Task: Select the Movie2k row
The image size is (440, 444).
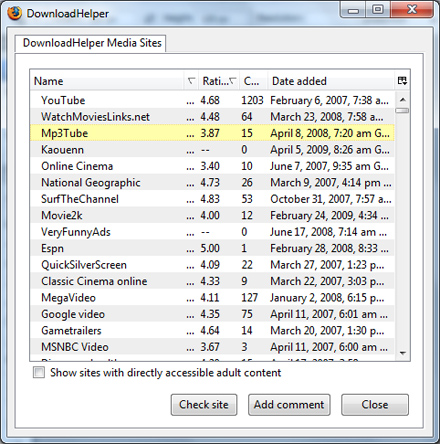Action: click(x=212, y=215)
